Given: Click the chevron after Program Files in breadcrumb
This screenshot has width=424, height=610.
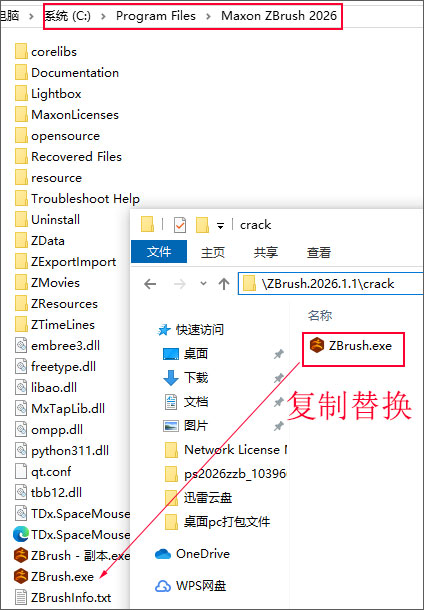Looking at the screenshot, I should (x=208, y=16).
